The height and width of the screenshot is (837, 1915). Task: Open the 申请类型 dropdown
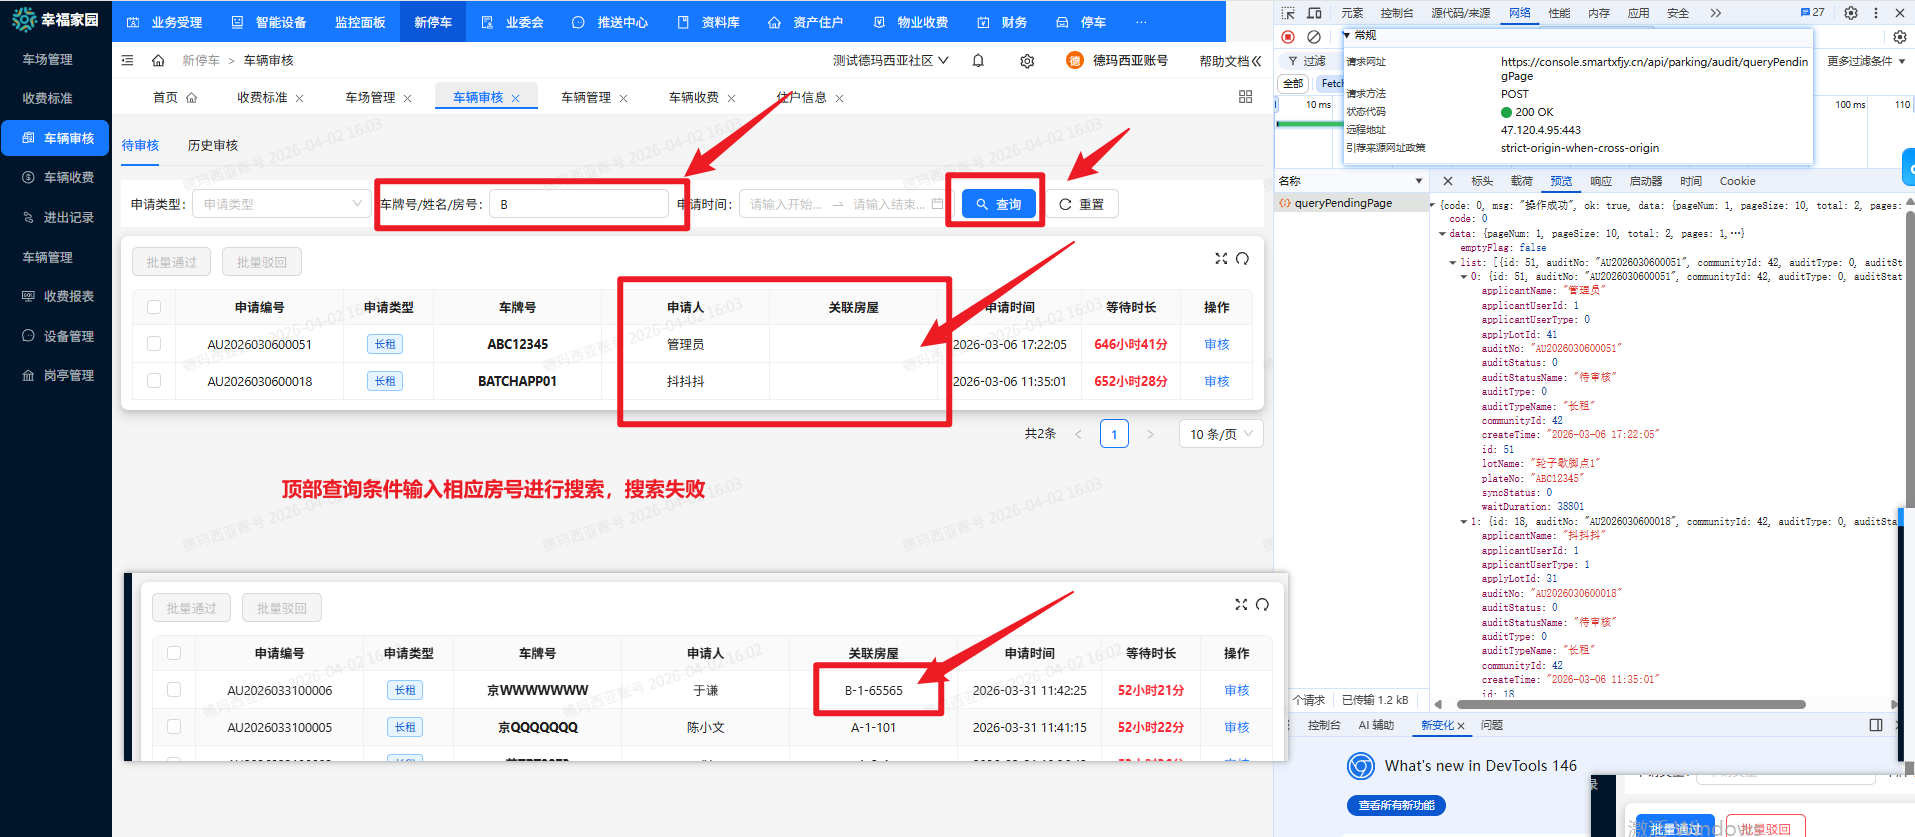coord(281,204)
